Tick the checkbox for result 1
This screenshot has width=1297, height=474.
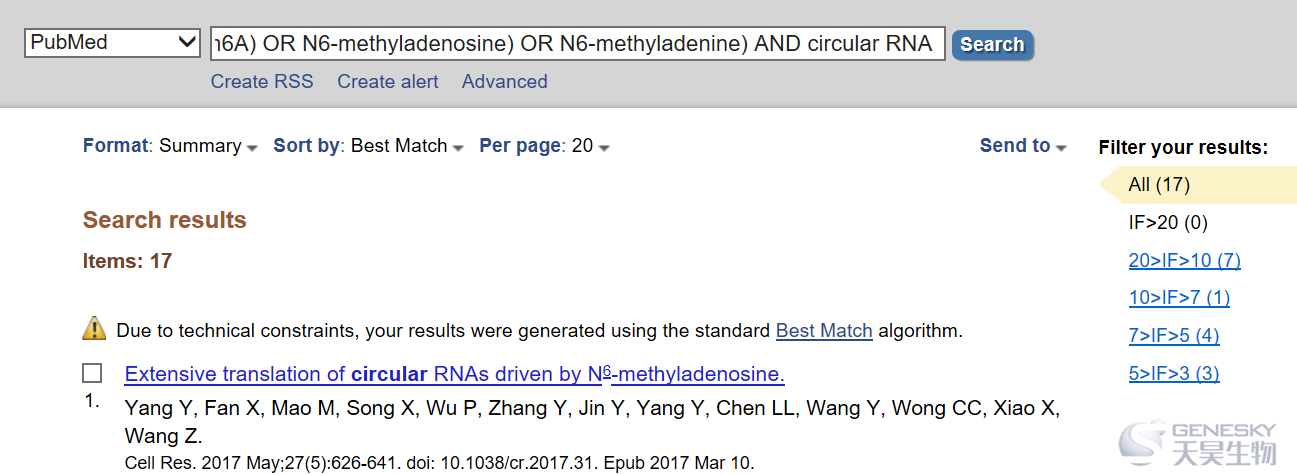(x=92, y=373)
